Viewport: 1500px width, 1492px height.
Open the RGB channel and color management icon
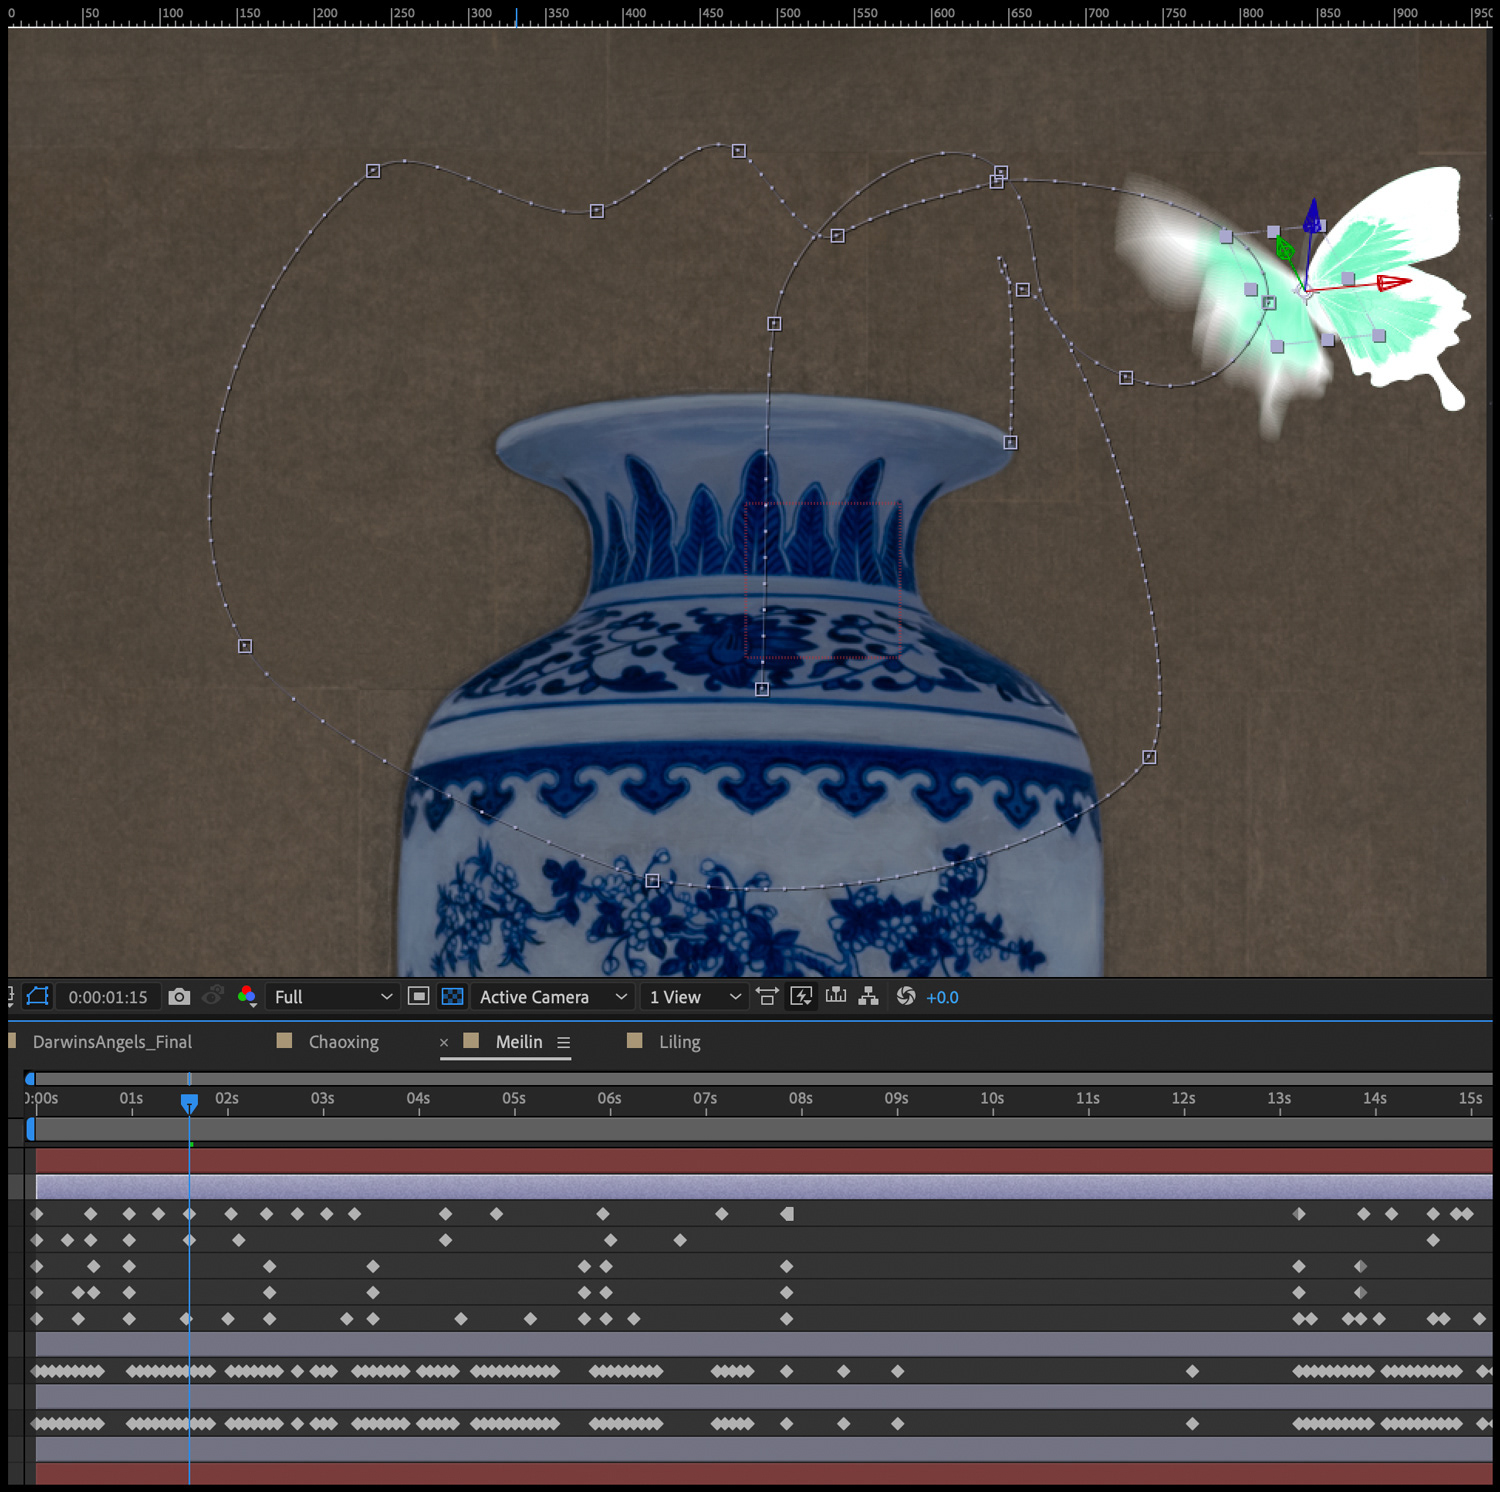[247, 996]
